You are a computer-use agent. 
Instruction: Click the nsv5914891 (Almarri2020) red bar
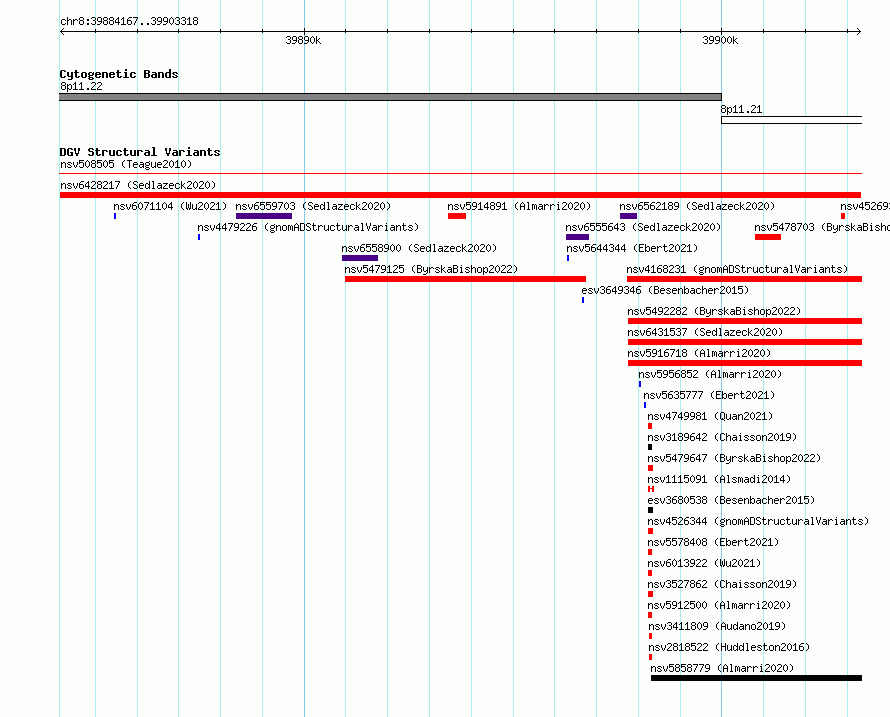[457, 216]
